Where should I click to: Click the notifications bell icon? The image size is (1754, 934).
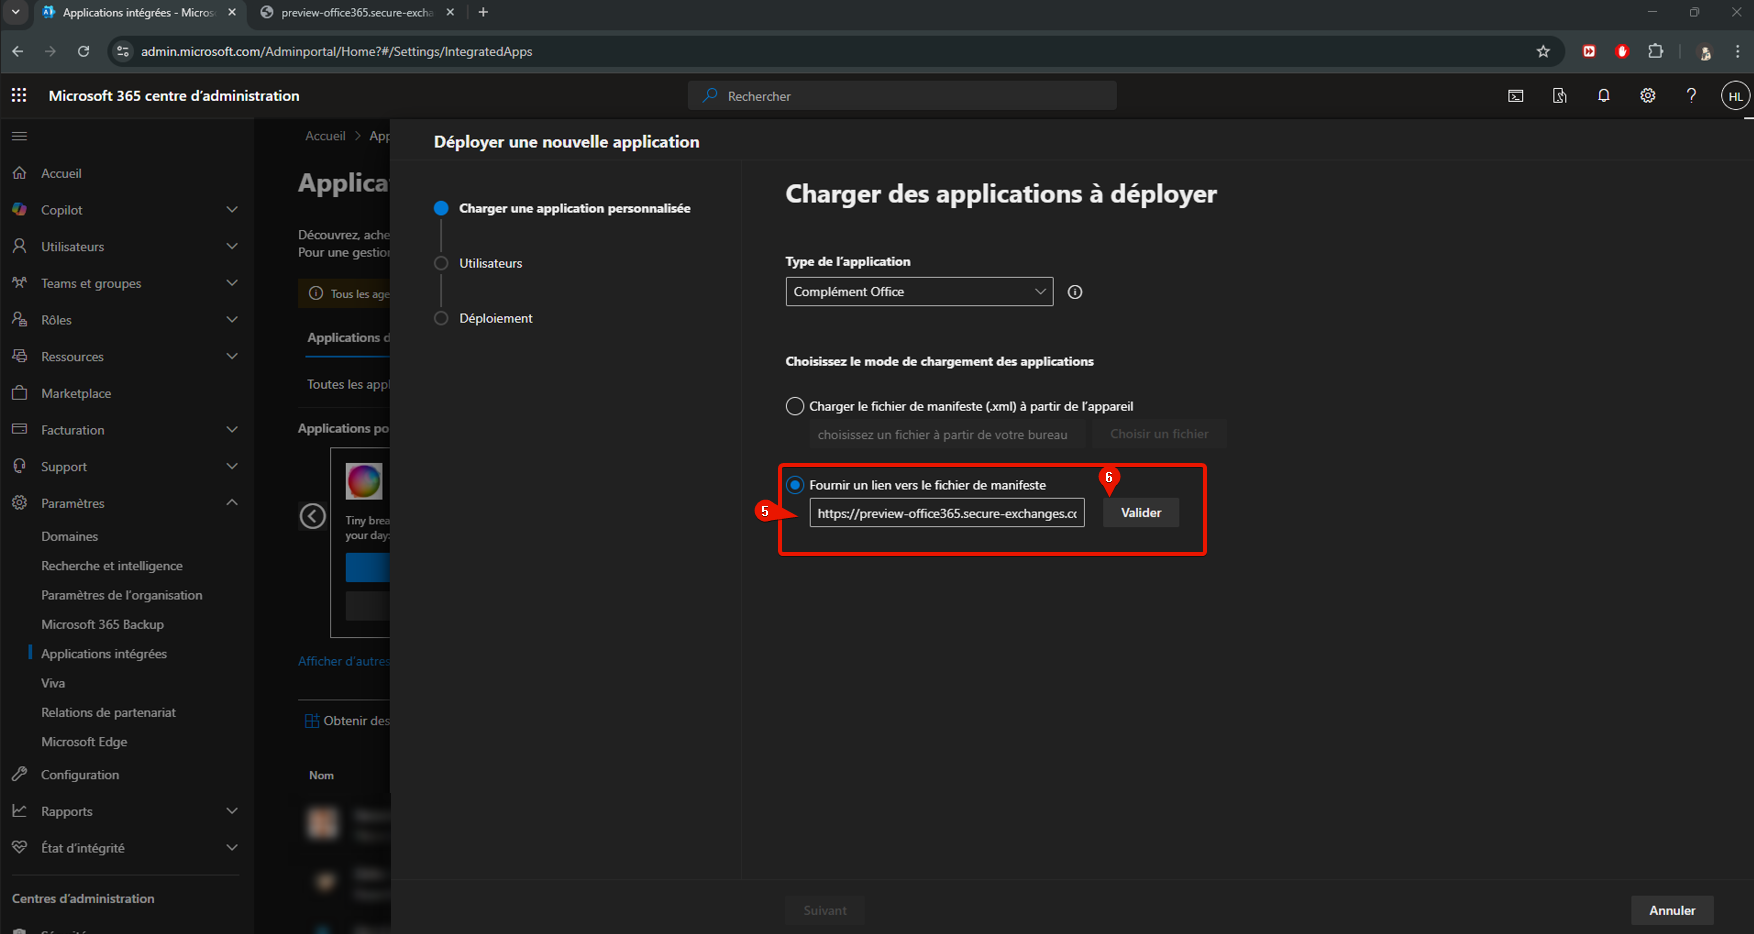point(1604,96)
